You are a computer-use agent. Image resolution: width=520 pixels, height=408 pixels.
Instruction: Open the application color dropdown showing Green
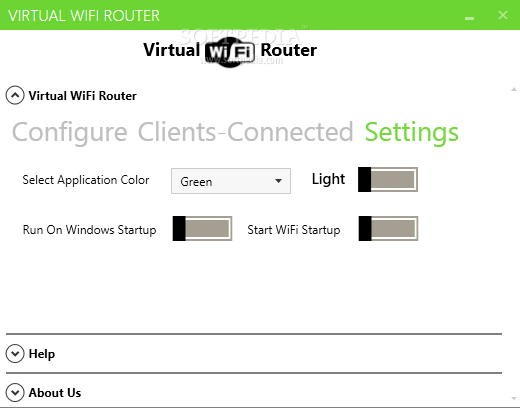tap(231, 181)
